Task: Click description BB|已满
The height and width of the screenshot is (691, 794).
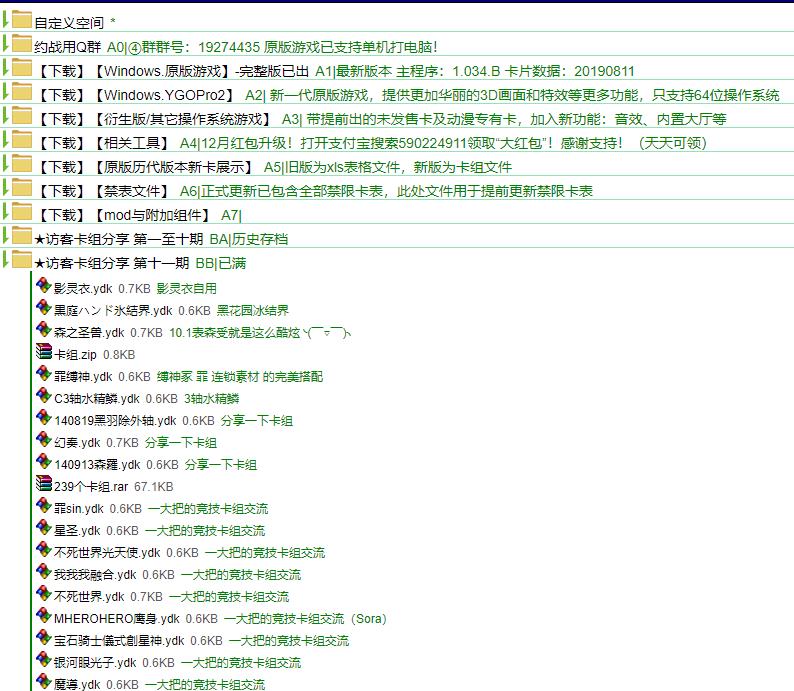Action: [221, 263]
